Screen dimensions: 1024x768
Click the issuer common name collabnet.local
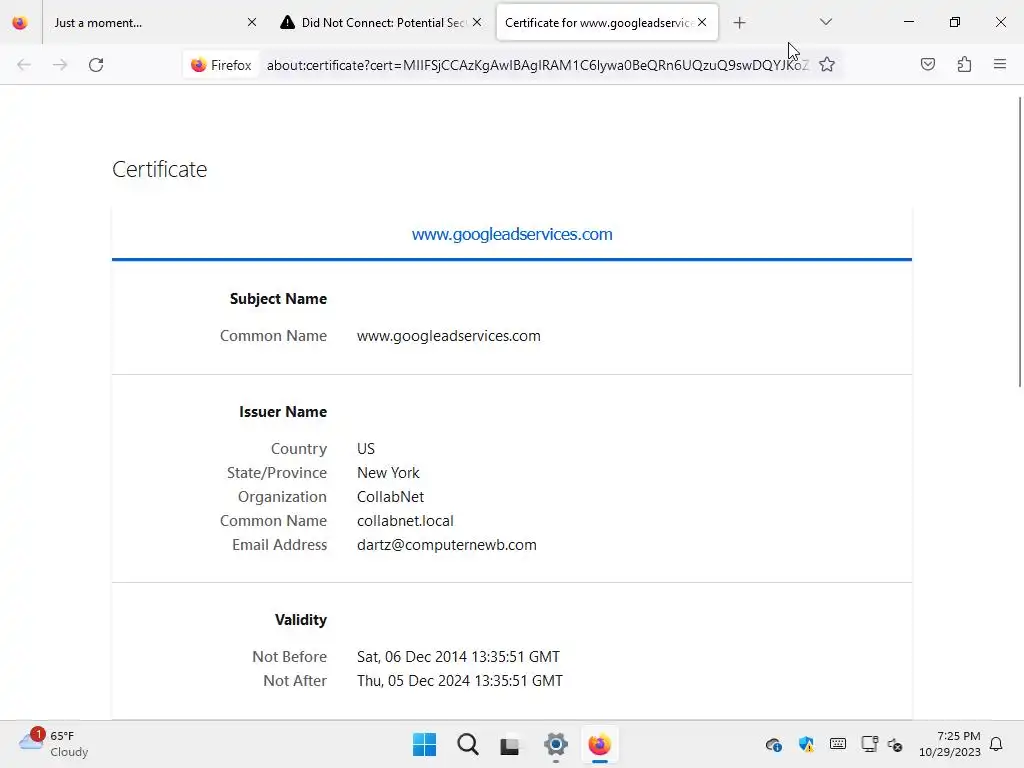pos(405,521)
